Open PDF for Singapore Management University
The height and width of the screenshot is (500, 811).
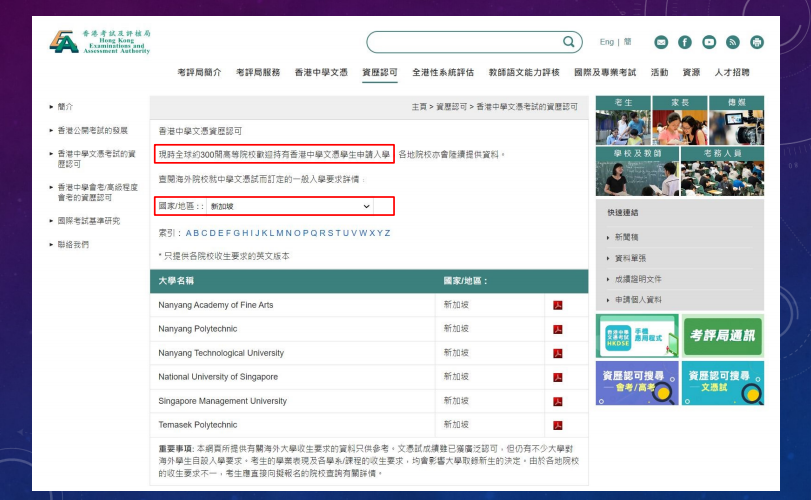click(558, 401)
